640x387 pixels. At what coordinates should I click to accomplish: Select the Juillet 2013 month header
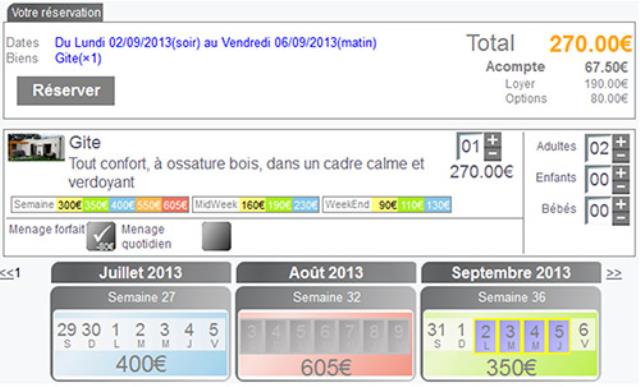(141, 273)
